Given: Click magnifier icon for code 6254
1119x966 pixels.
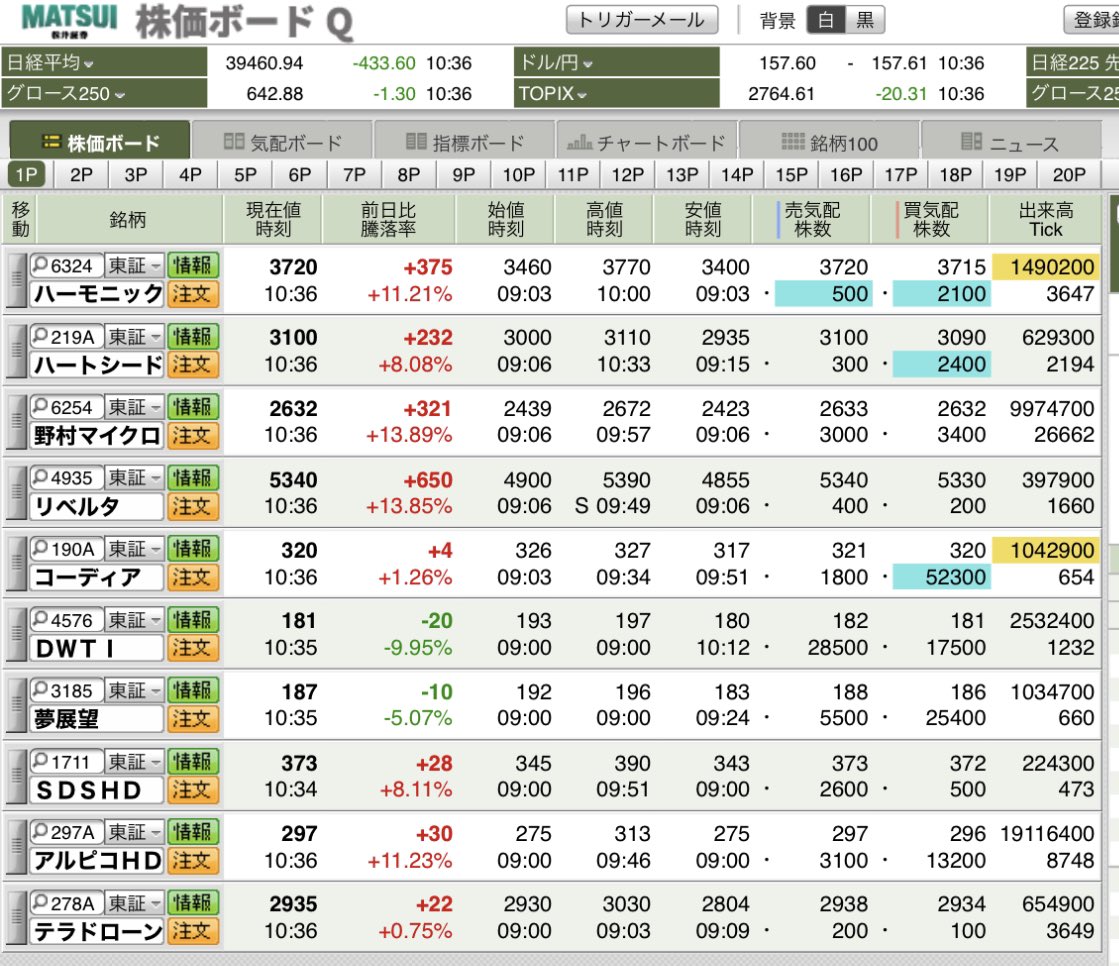Looking at the screenshot, I should click(x=40, y=407).
